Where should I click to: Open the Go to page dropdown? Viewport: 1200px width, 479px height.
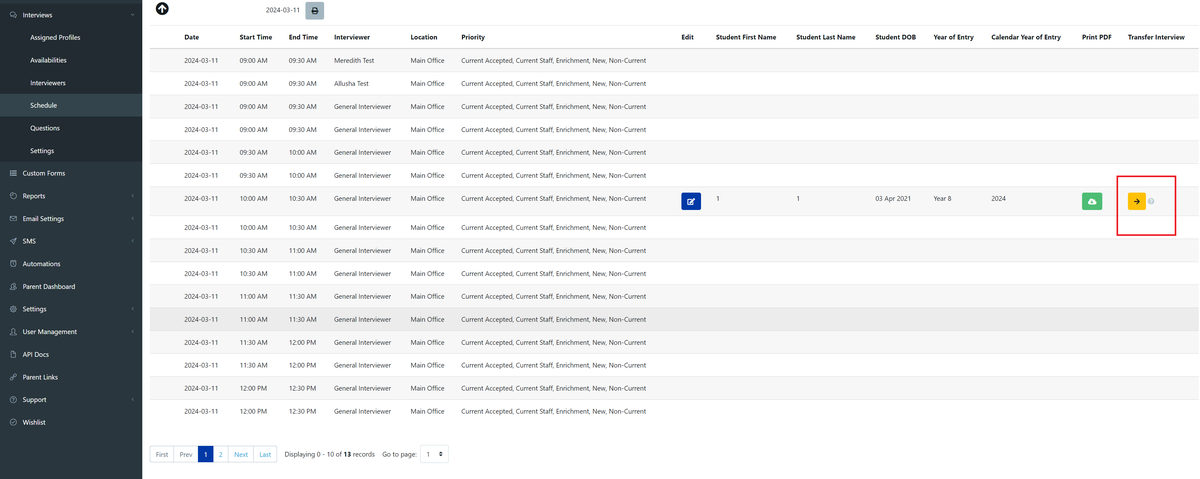(x=434, y=454)
